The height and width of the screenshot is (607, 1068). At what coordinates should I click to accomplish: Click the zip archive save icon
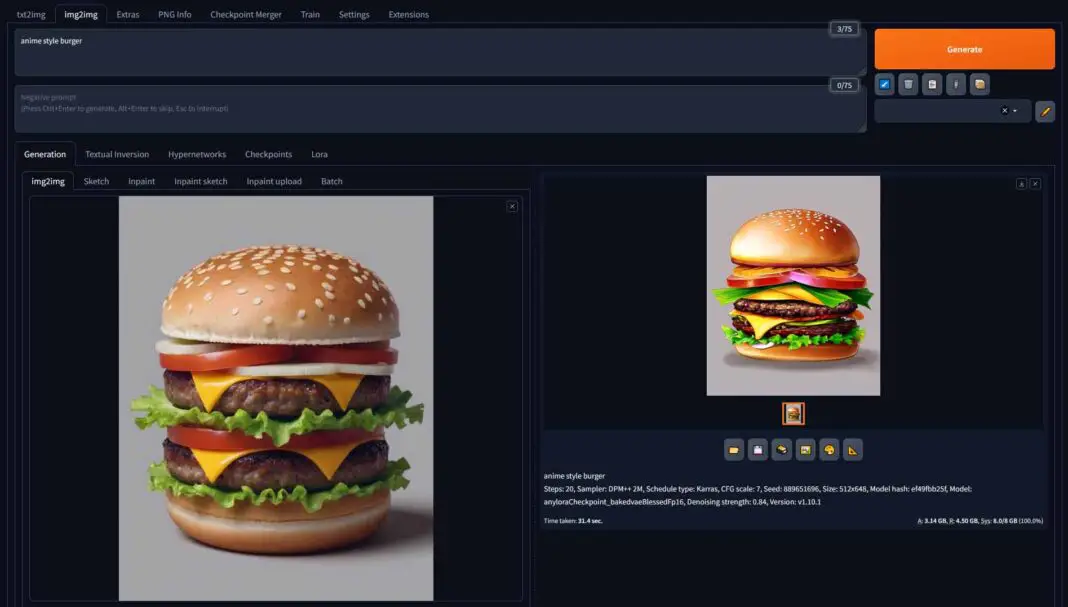781,450
